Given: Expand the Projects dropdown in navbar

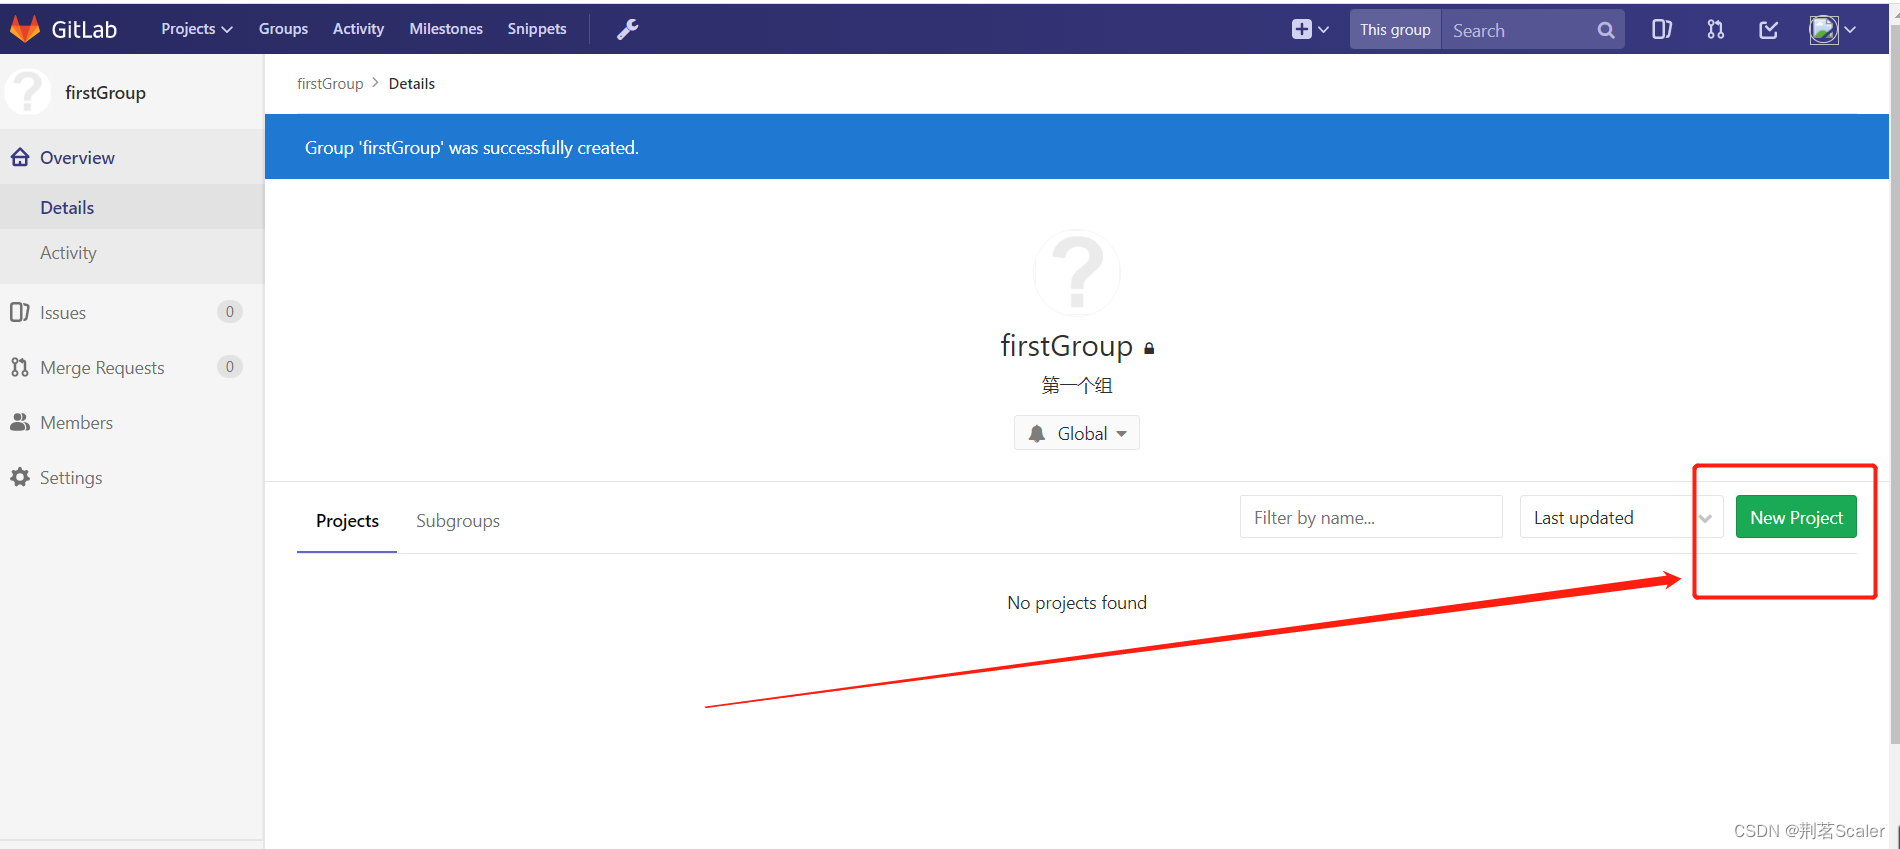Looking at the screenshot, I should (x=197, y=29).
